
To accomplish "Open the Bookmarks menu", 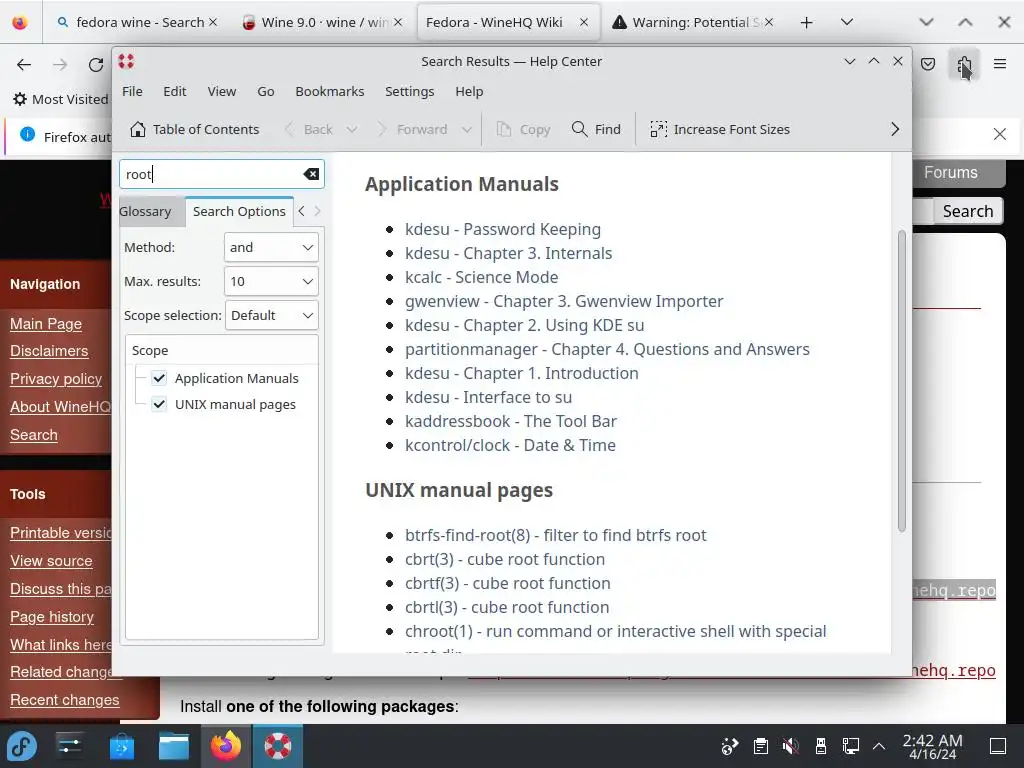I will point(329,91).
